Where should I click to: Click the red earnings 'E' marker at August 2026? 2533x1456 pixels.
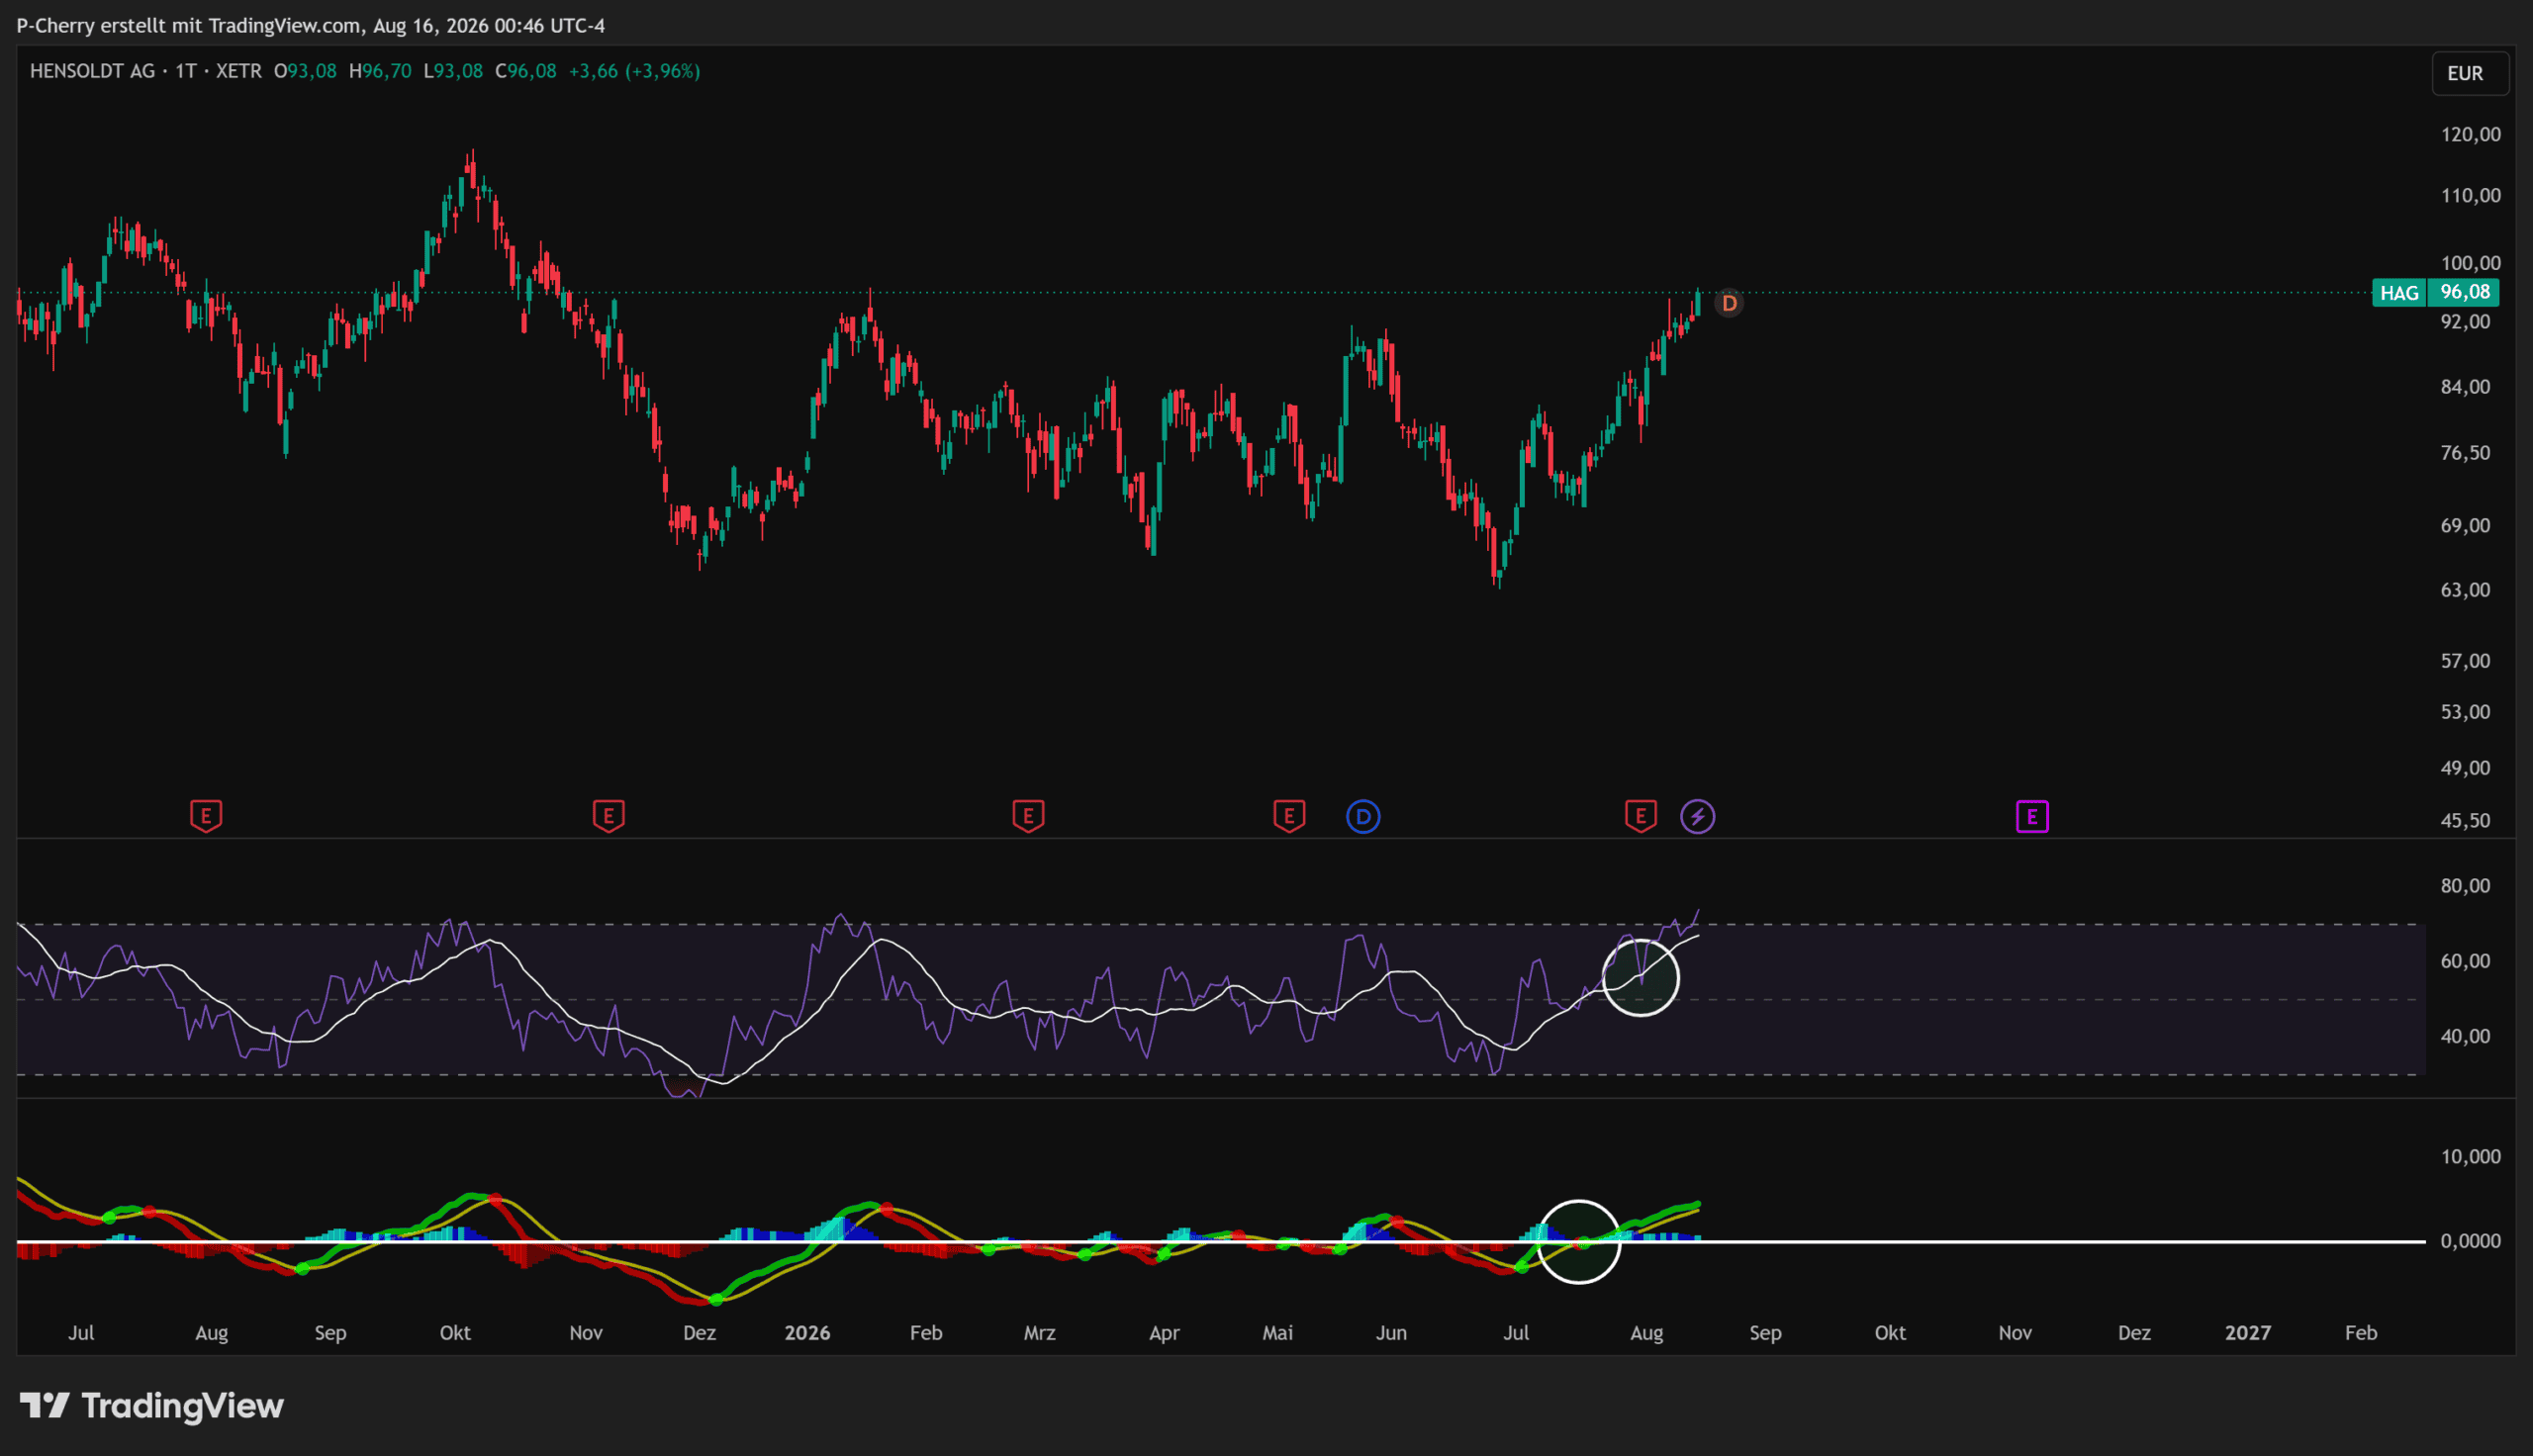point(1641,816)
